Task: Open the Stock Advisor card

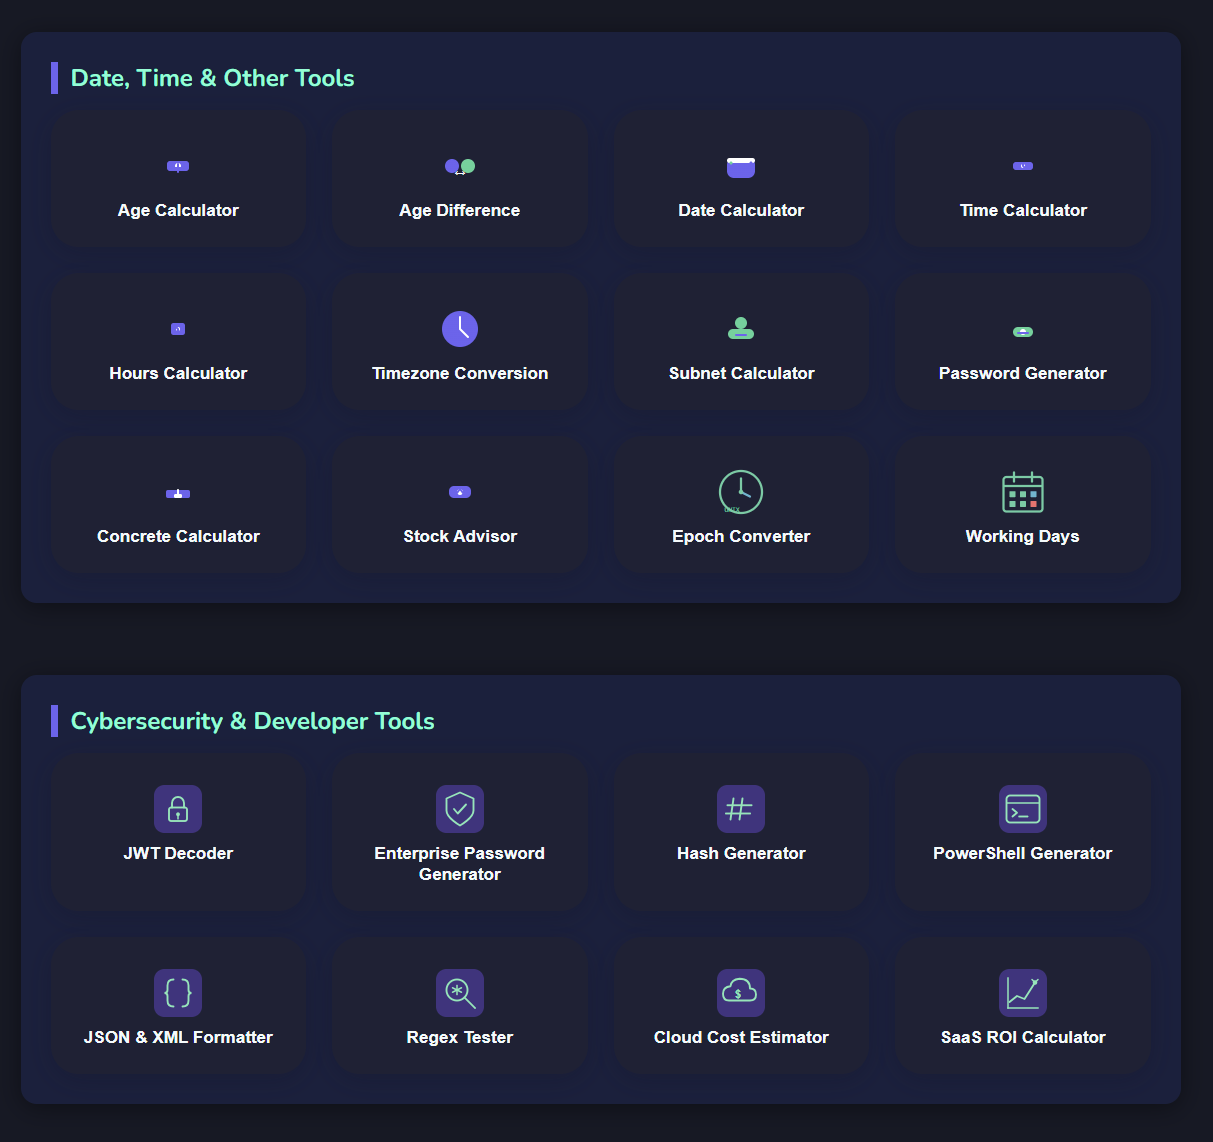Action: click(x=459, y=505)
